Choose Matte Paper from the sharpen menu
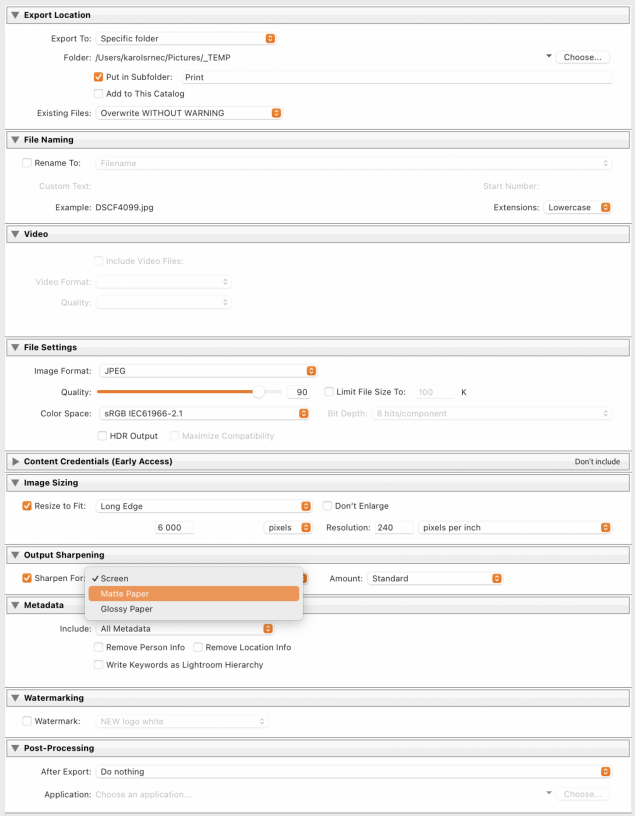635x816 pixels. pyautogui.click(x=194, y=593)
